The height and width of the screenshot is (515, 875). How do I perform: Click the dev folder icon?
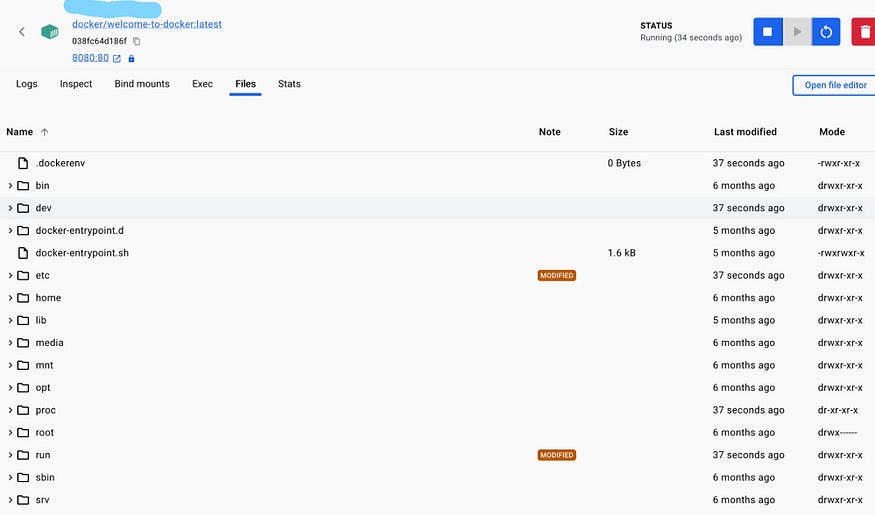[23, 208]
